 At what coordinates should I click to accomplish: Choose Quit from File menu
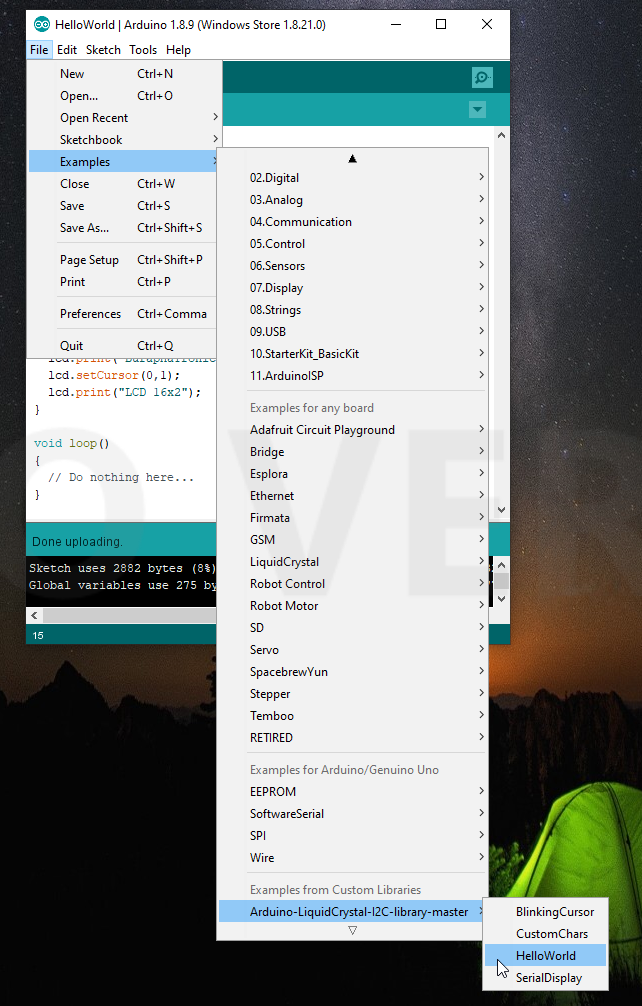click(124, 345)
